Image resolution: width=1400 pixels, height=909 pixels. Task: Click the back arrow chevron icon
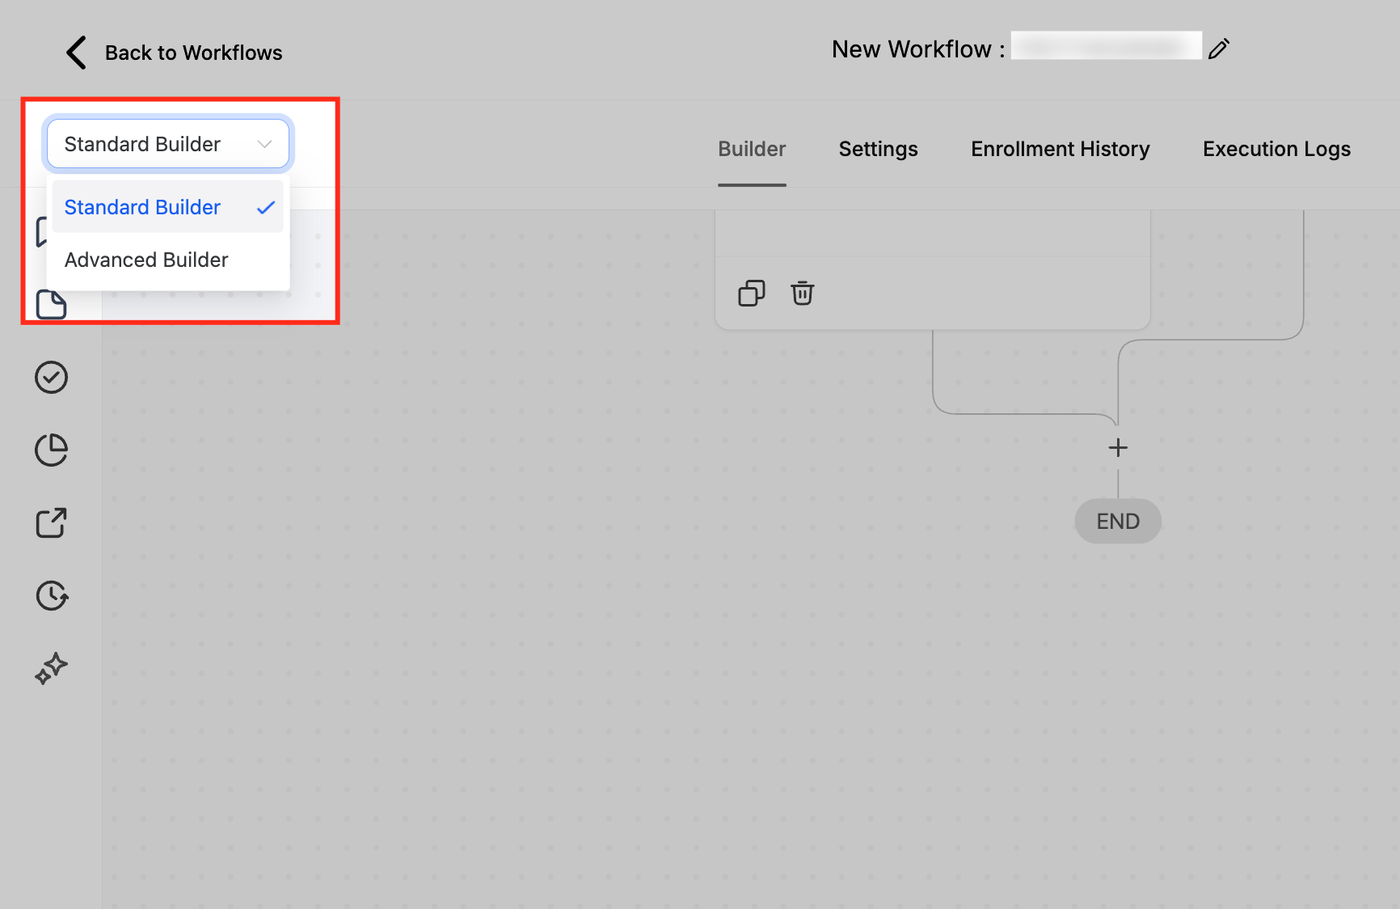point(76,52)
